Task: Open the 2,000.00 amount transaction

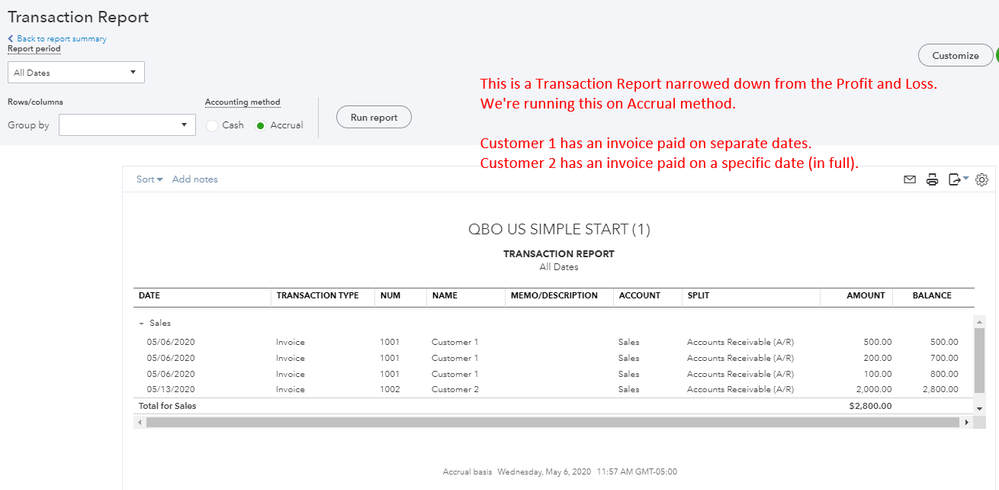Action: pos(873,389)
